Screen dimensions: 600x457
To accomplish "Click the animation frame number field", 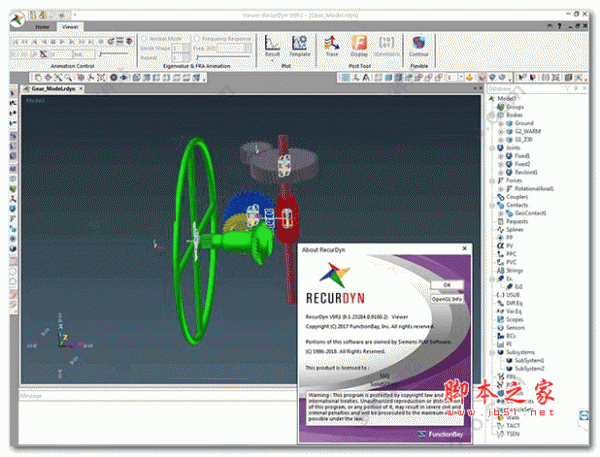I will tap(60, 54).
